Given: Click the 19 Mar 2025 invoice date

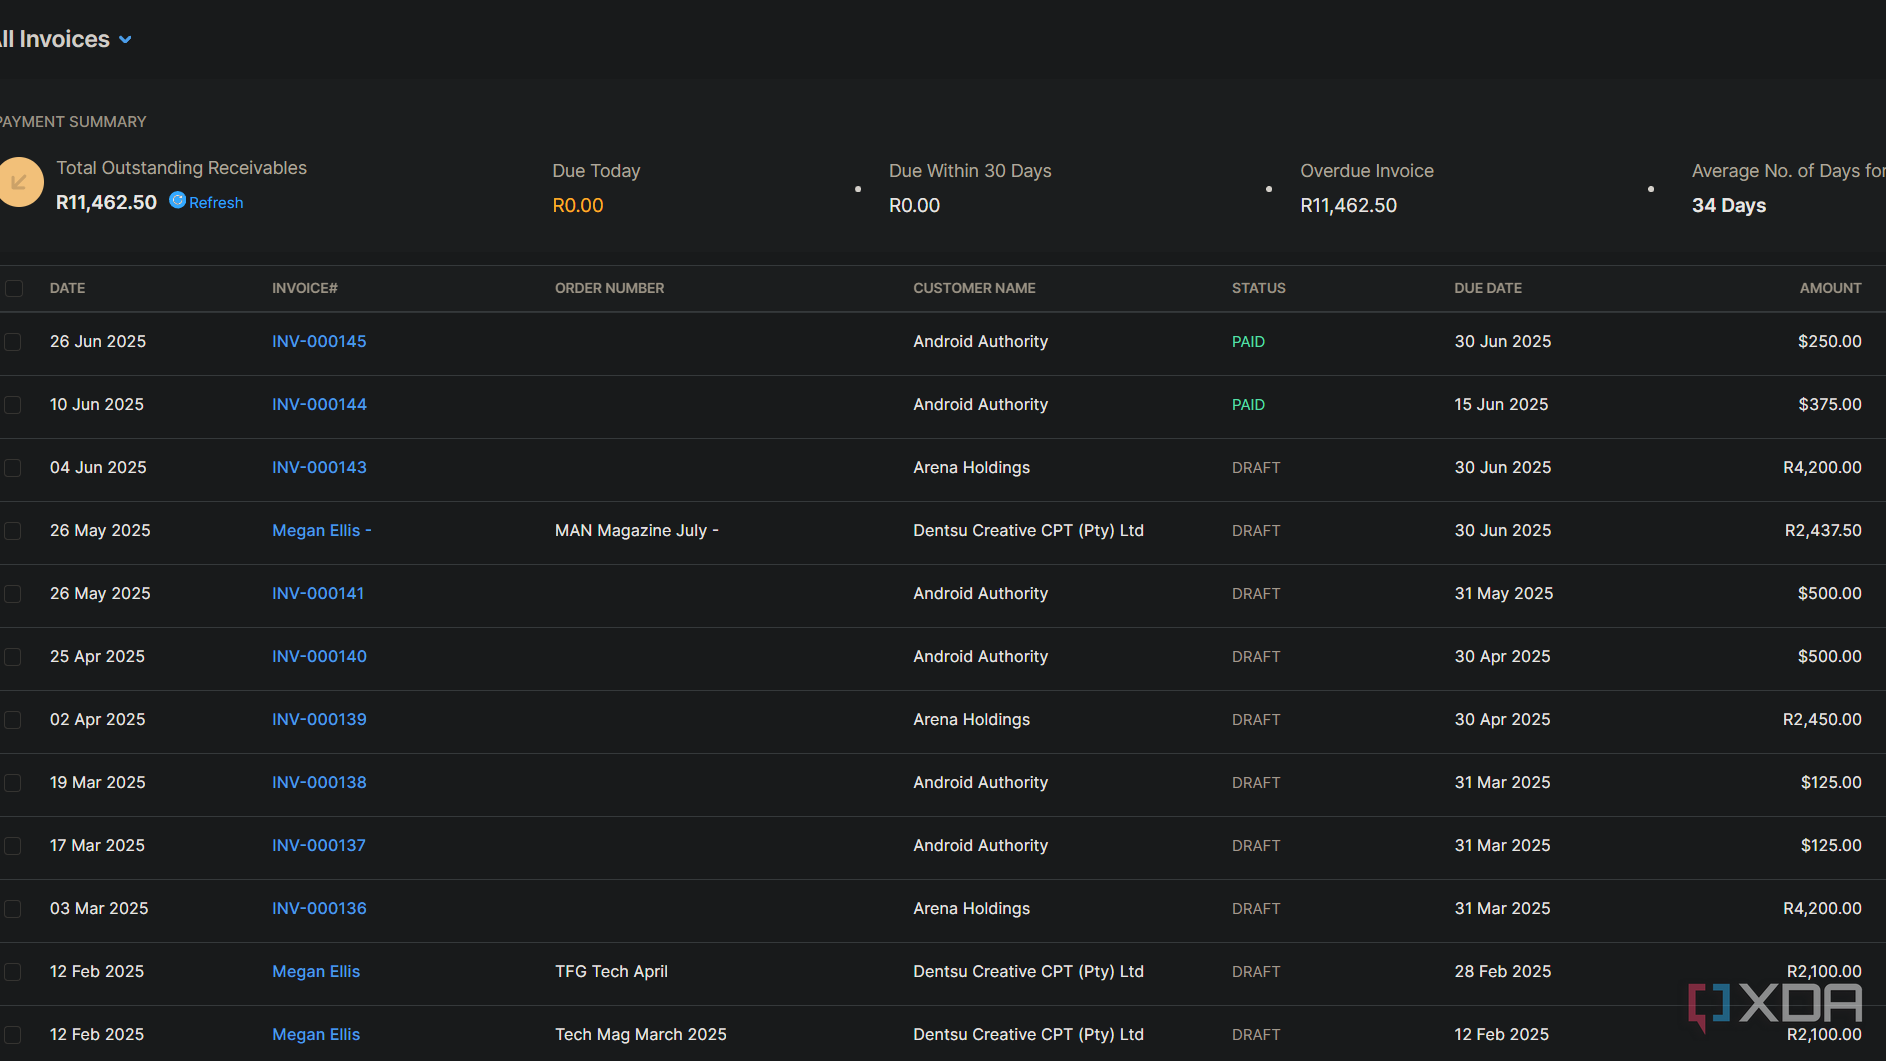Looking at the screenshot, I should (98, 782).
